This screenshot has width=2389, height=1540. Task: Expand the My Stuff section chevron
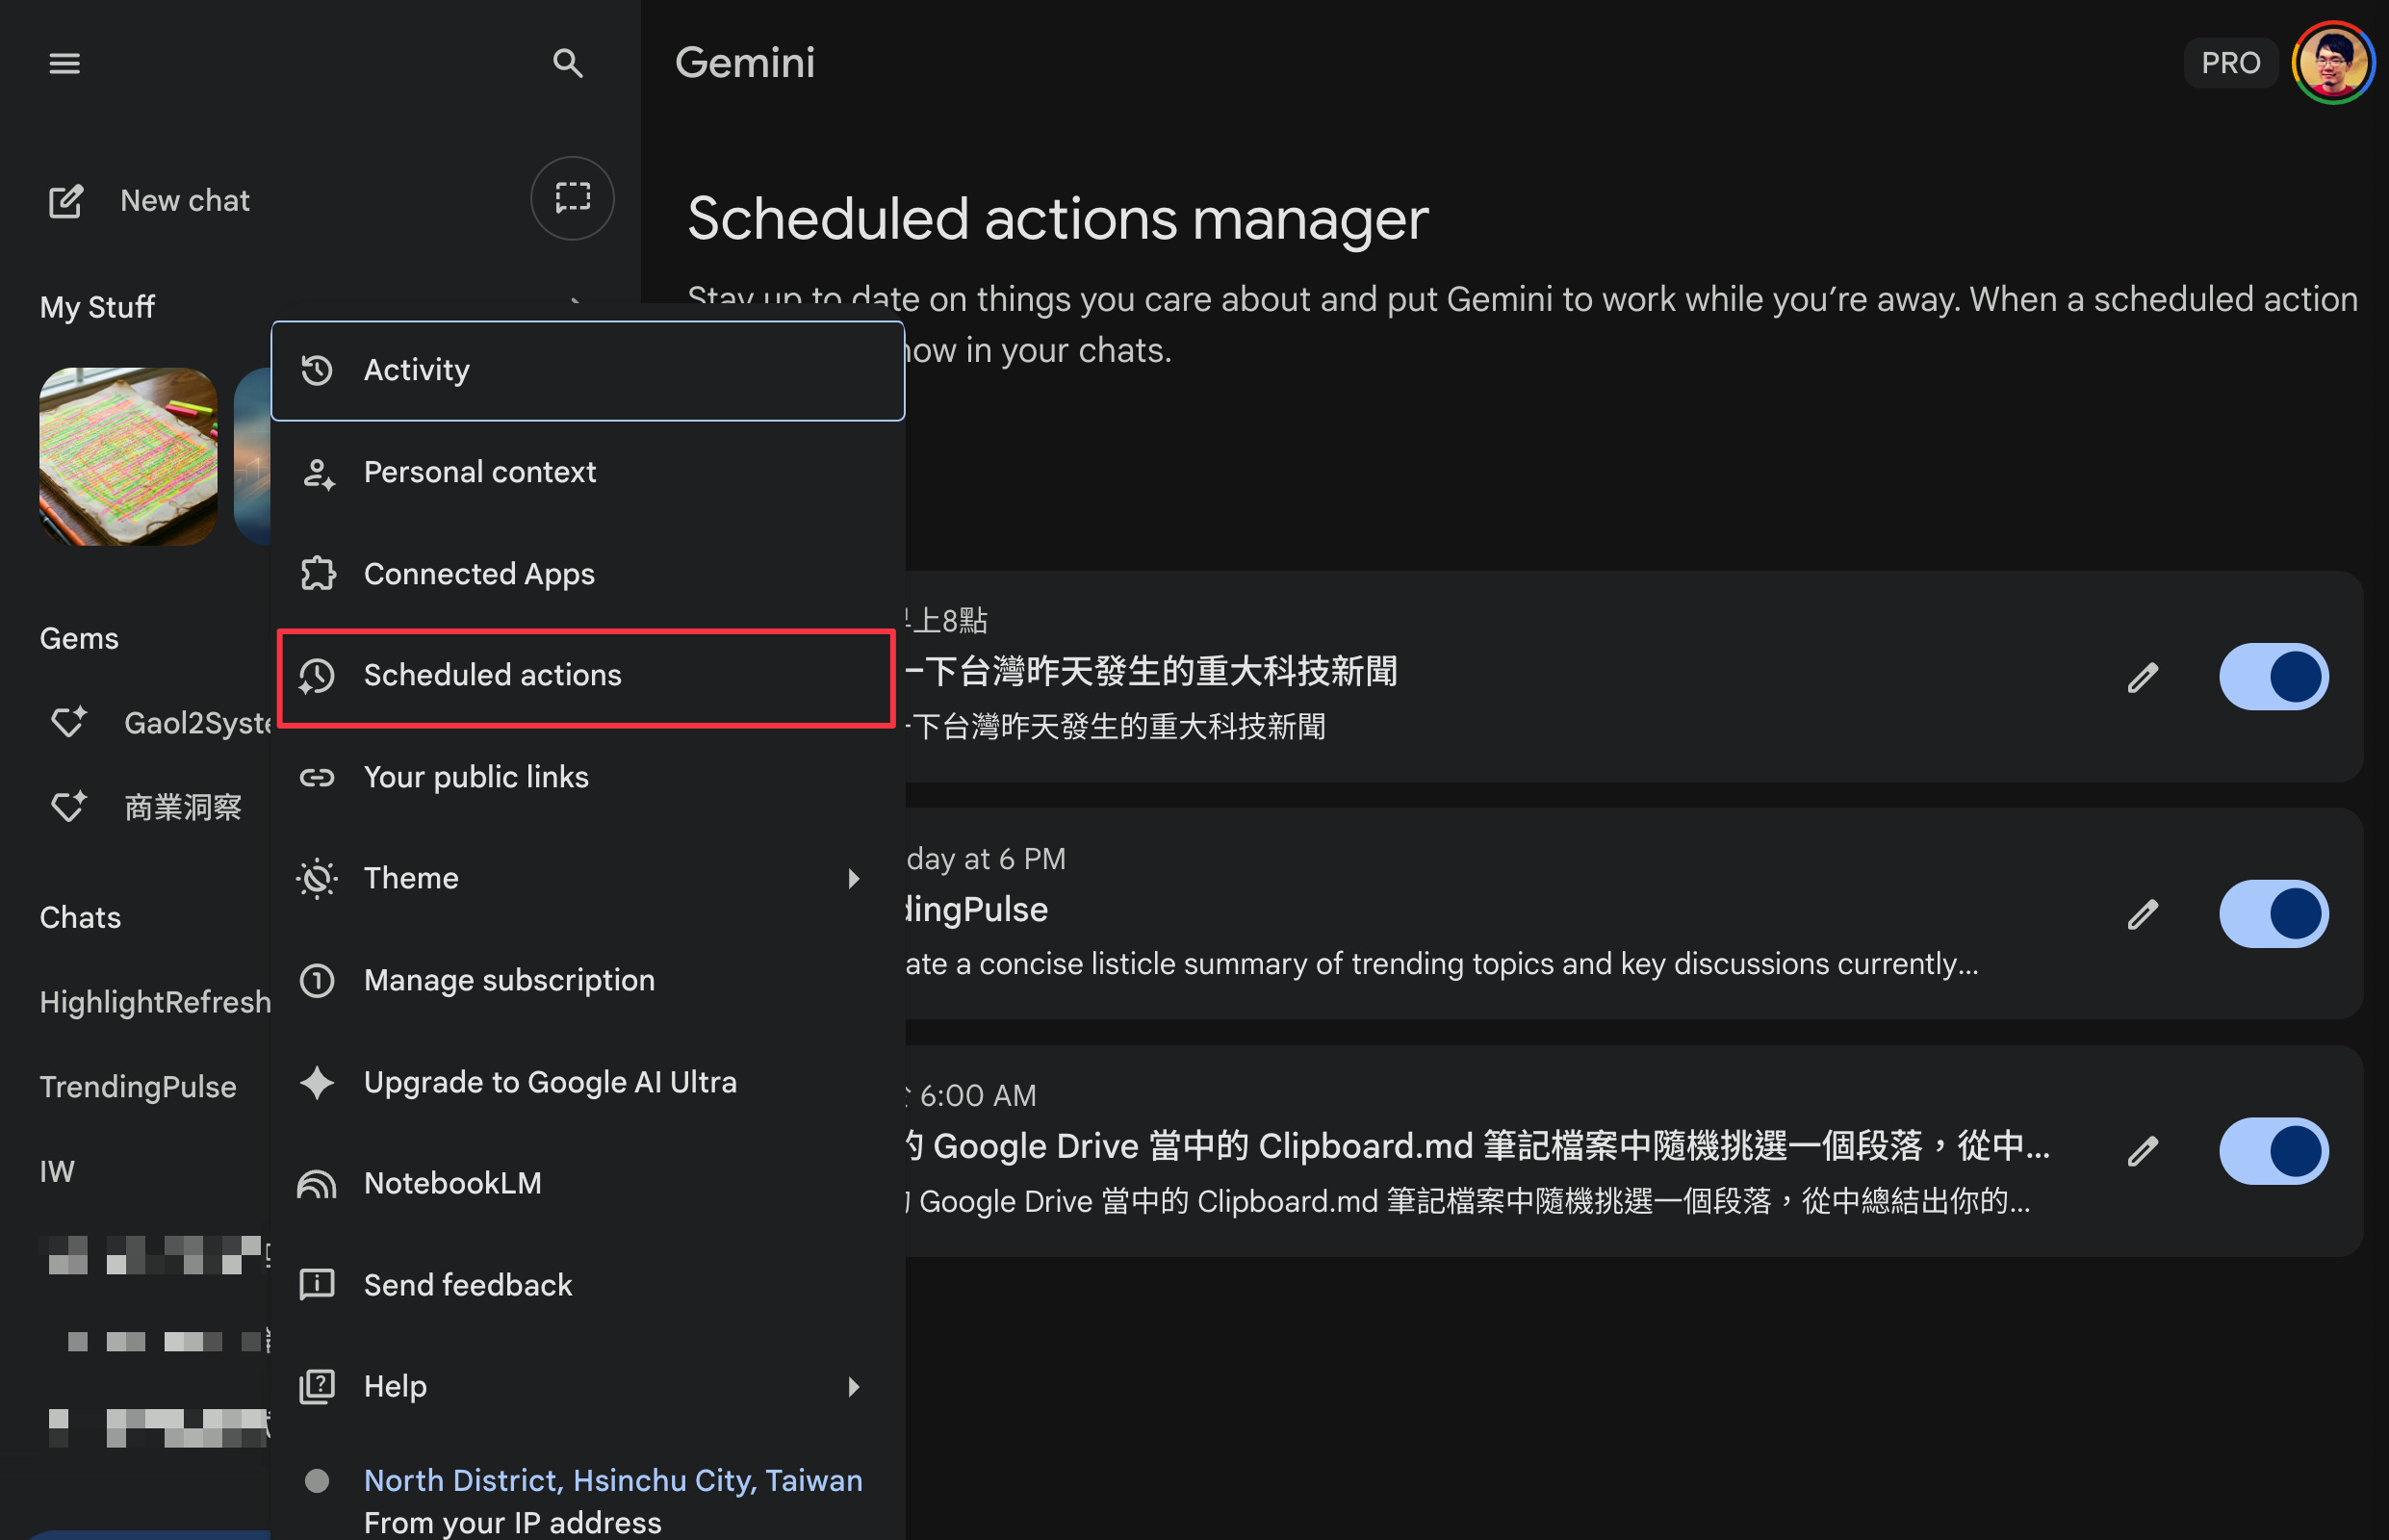575,300
